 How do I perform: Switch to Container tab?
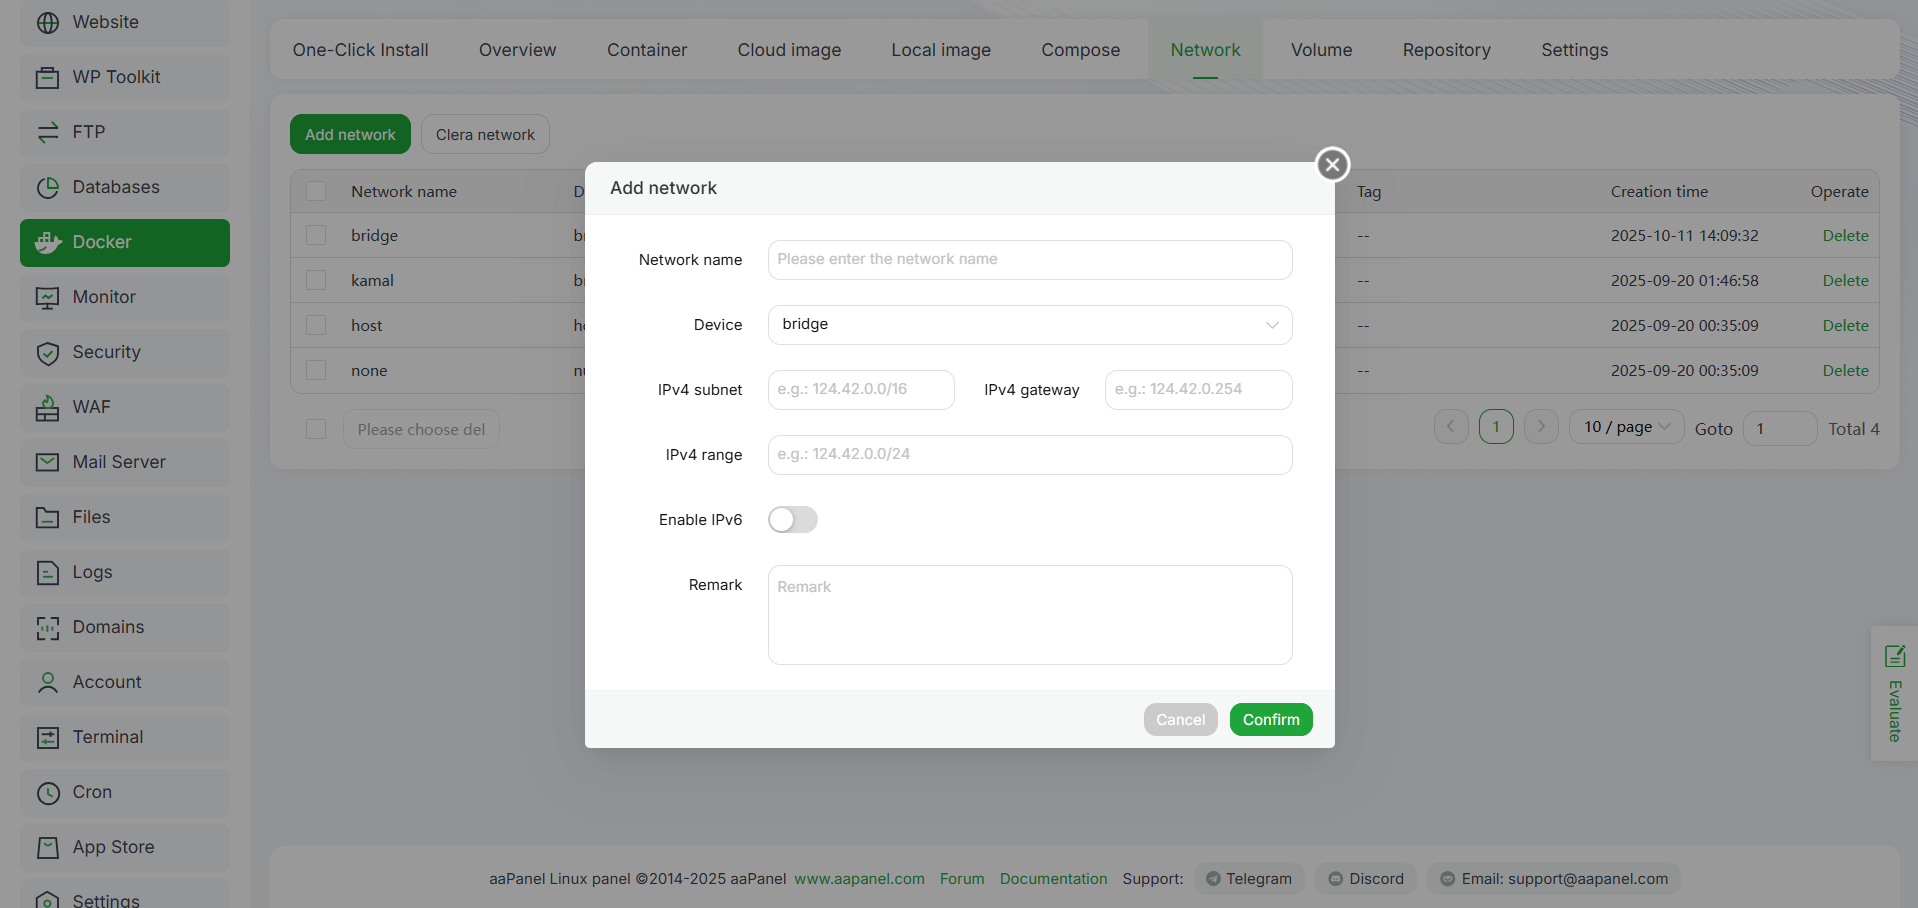tap(647, 50)
